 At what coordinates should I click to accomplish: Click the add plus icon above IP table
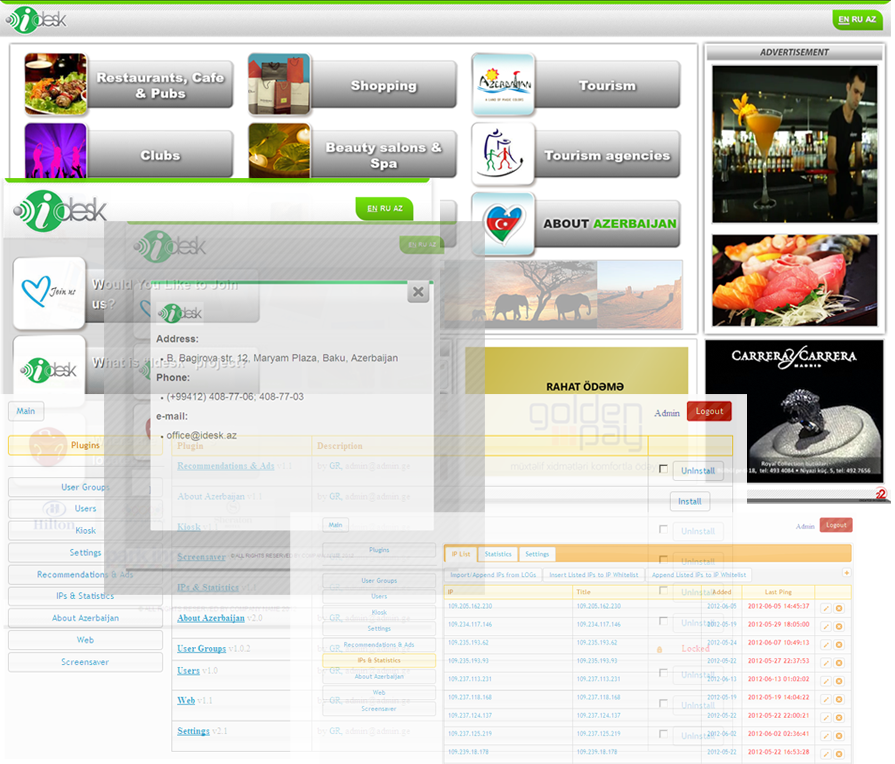pos(846,572)
